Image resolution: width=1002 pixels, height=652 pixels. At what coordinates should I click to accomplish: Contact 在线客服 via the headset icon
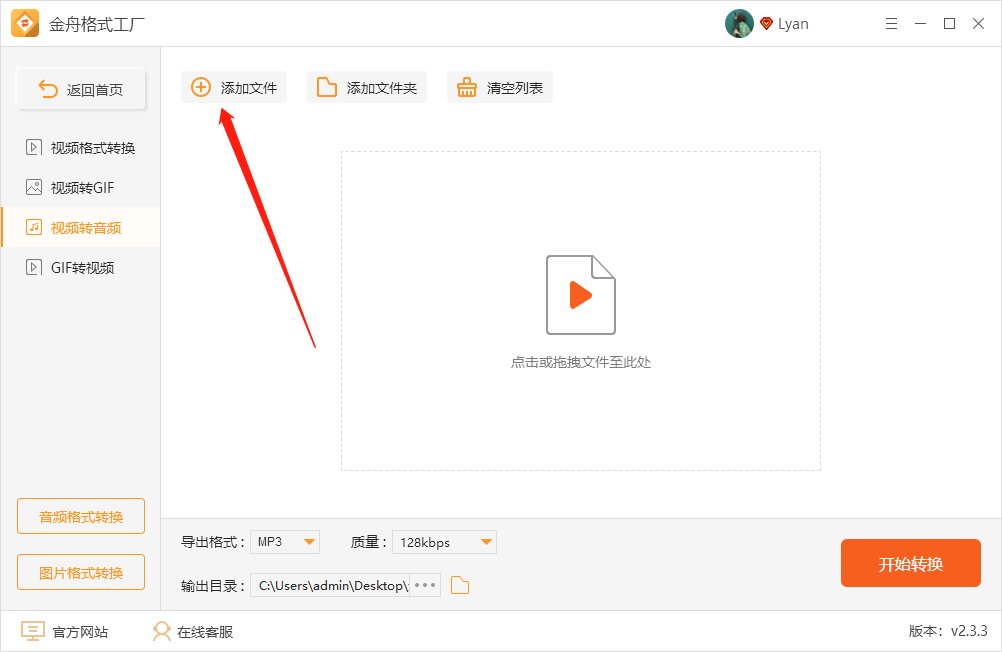click(x=160, y=631)
